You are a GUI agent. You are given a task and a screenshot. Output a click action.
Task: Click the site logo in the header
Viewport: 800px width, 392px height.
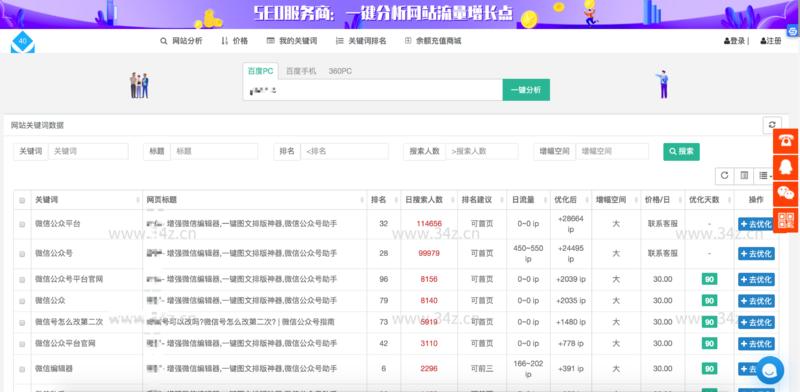click(23, 42)
